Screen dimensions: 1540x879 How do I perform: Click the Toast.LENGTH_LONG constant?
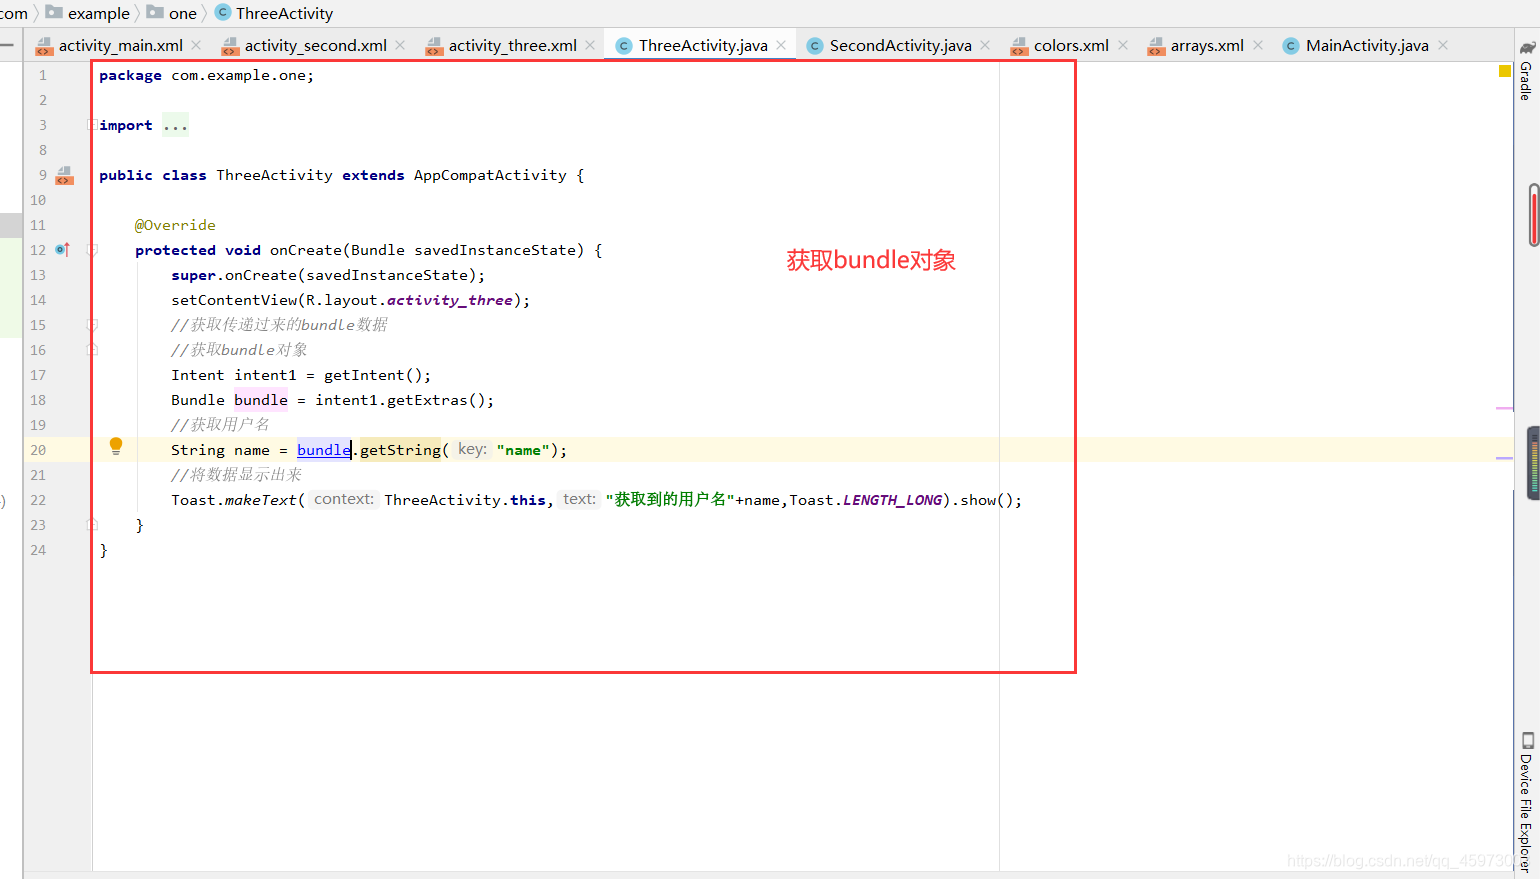coord(866,500)
